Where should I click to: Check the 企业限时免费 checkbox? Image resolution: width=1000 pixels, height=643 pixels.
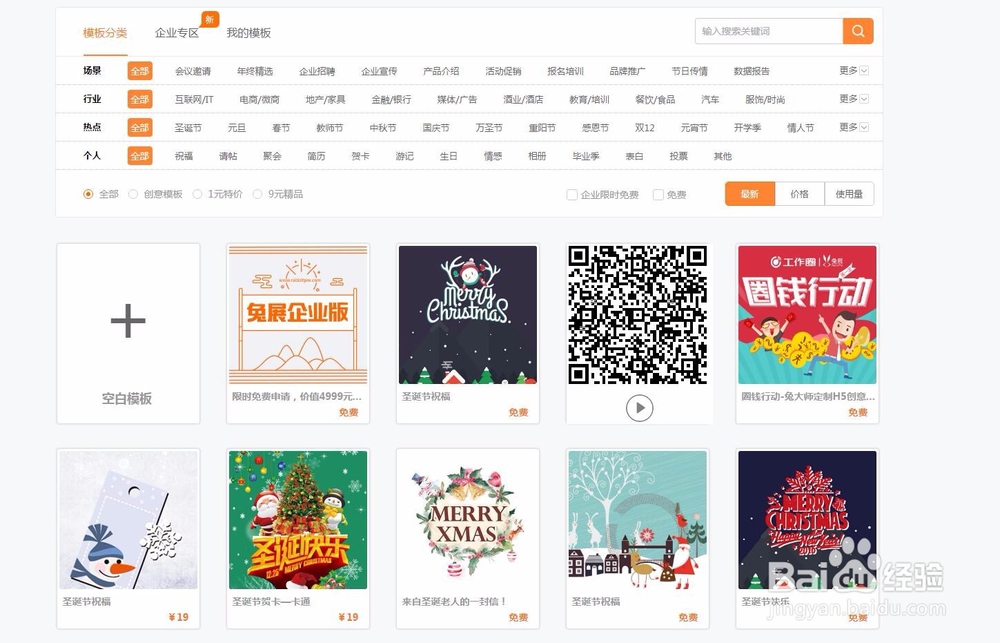click(572, 195)
